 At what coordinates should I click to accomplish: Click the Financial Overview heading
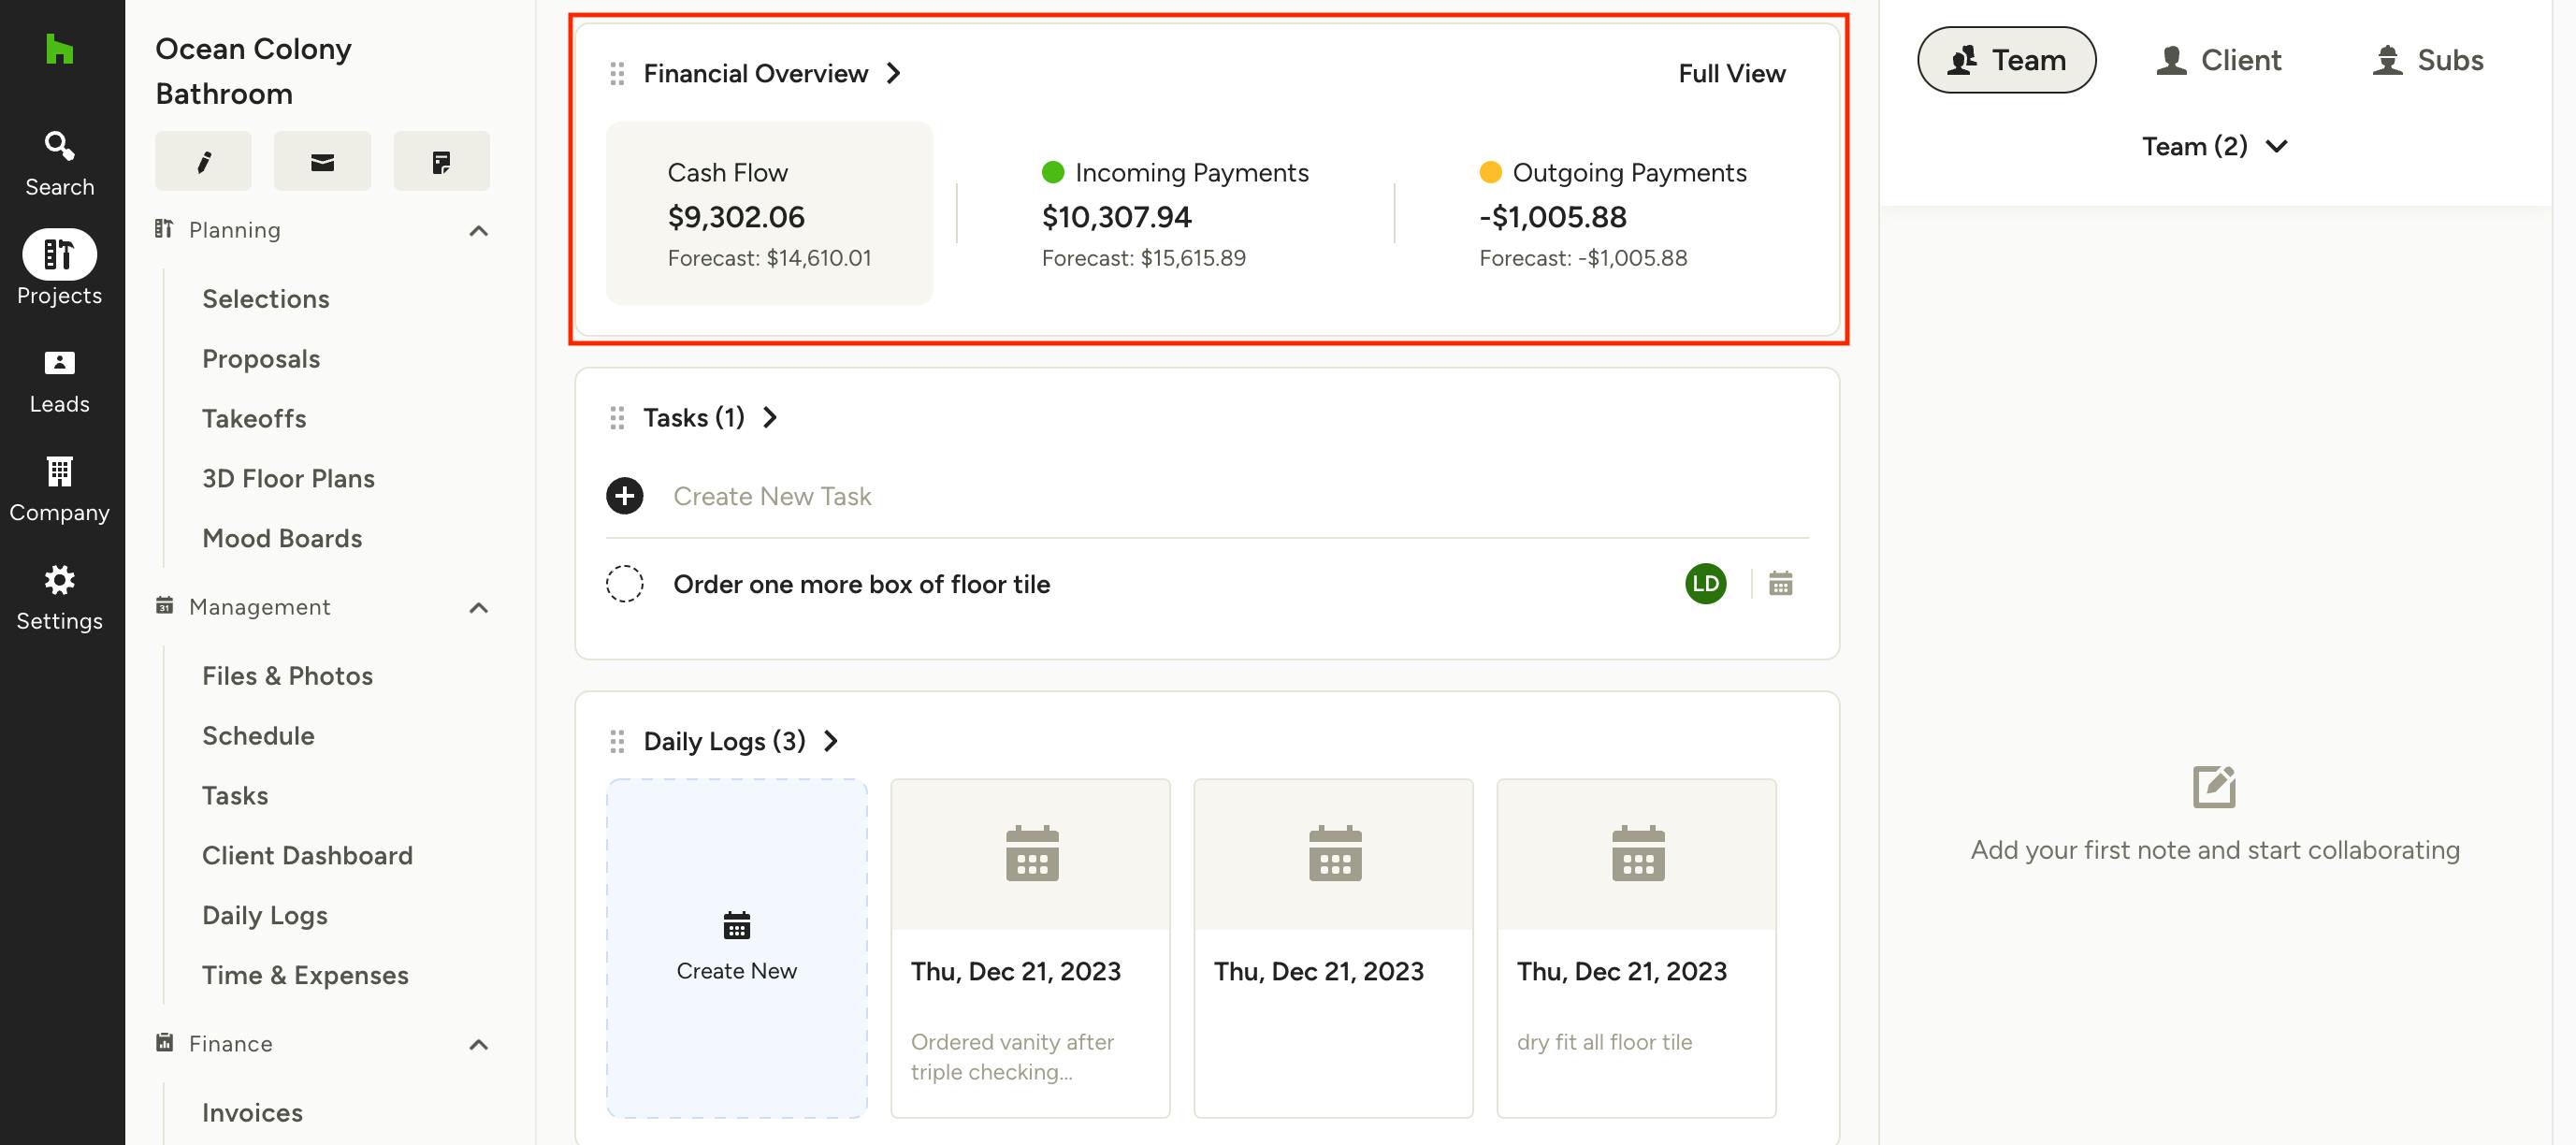point(755,74)
